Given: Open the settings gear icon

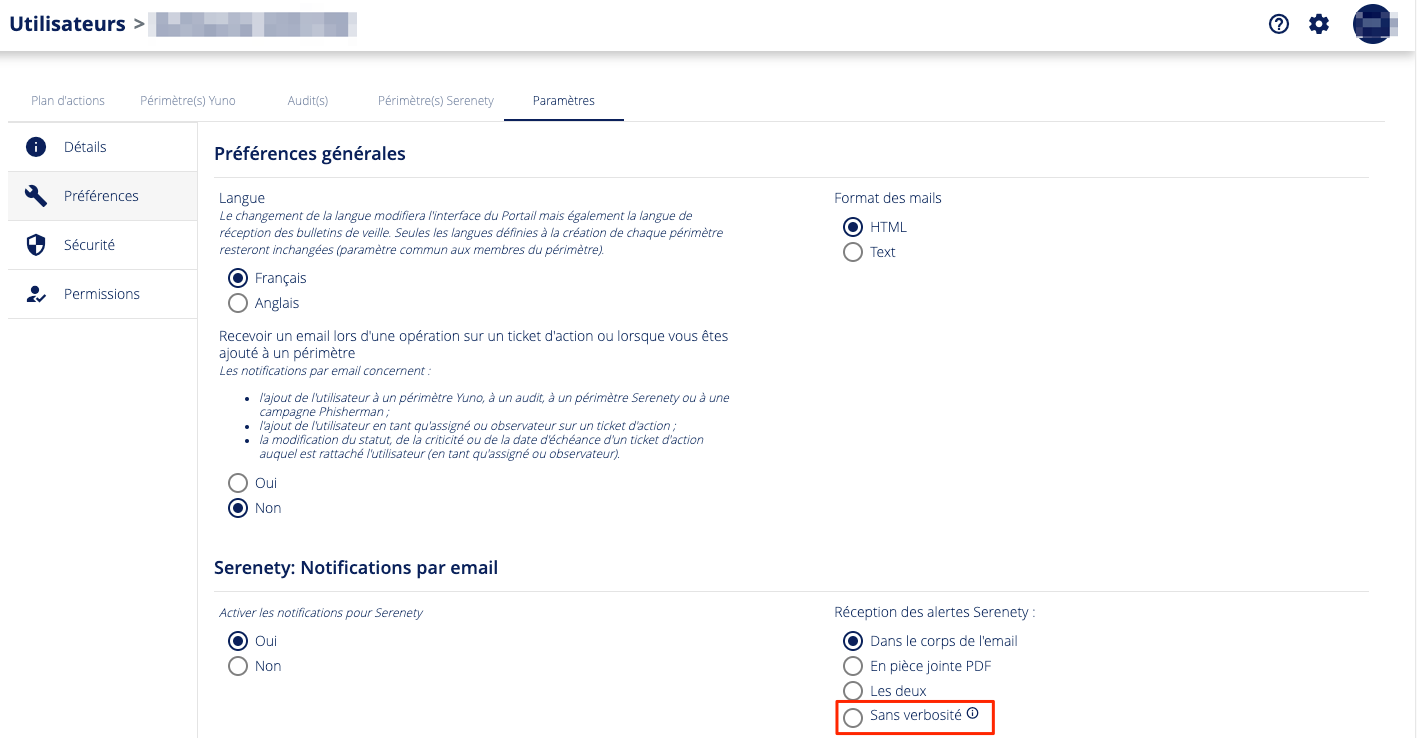Looking at the screenshot, I should point(1319,24).
